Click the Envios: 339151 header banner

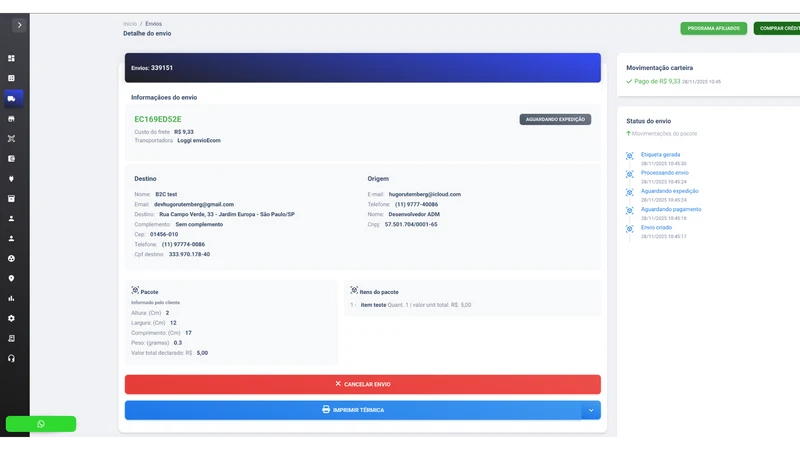pos(363,68)
